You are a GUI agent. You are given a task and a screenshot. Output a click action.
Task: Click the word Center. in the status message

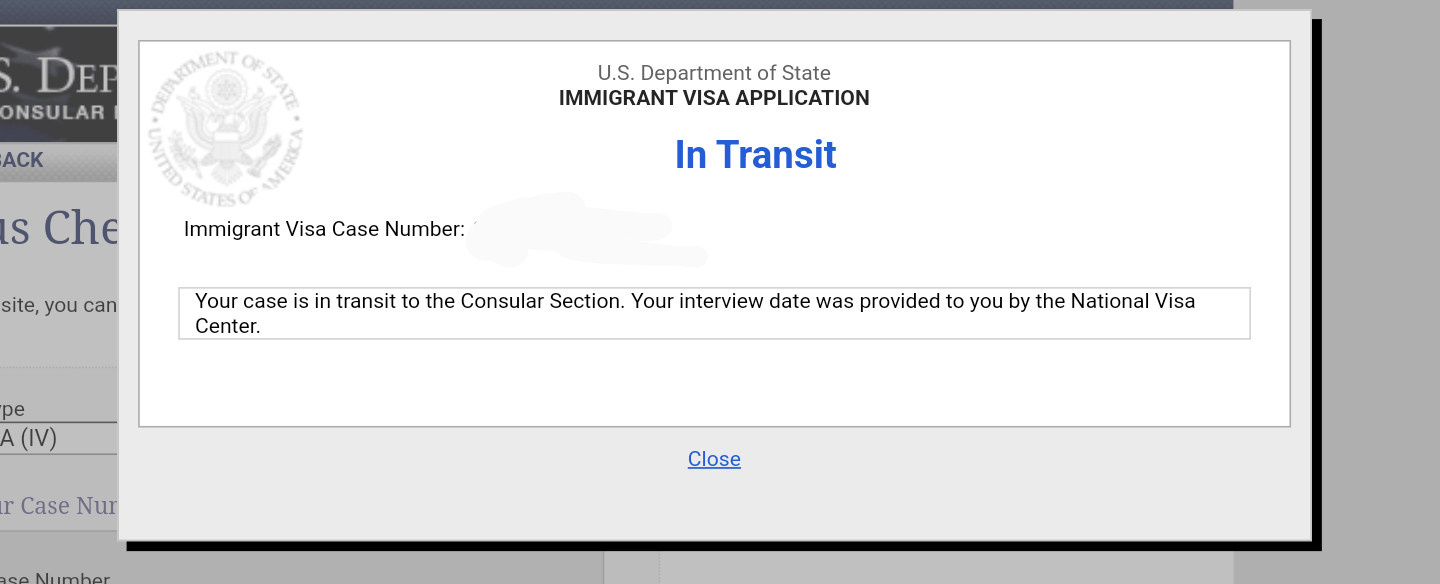pyautogui.click(x=228, y=326)
